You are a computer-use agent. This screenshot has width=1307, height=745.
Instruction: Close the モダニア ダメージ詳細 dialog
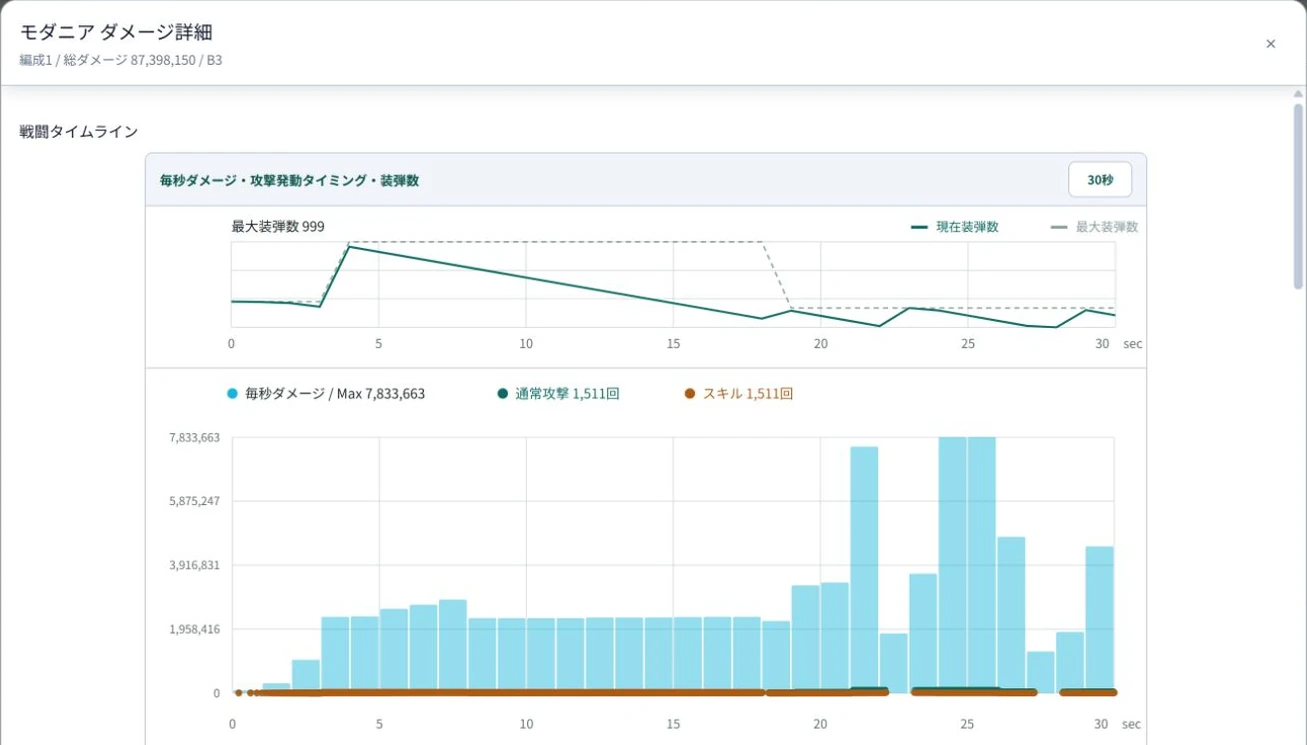point(1270,44)
